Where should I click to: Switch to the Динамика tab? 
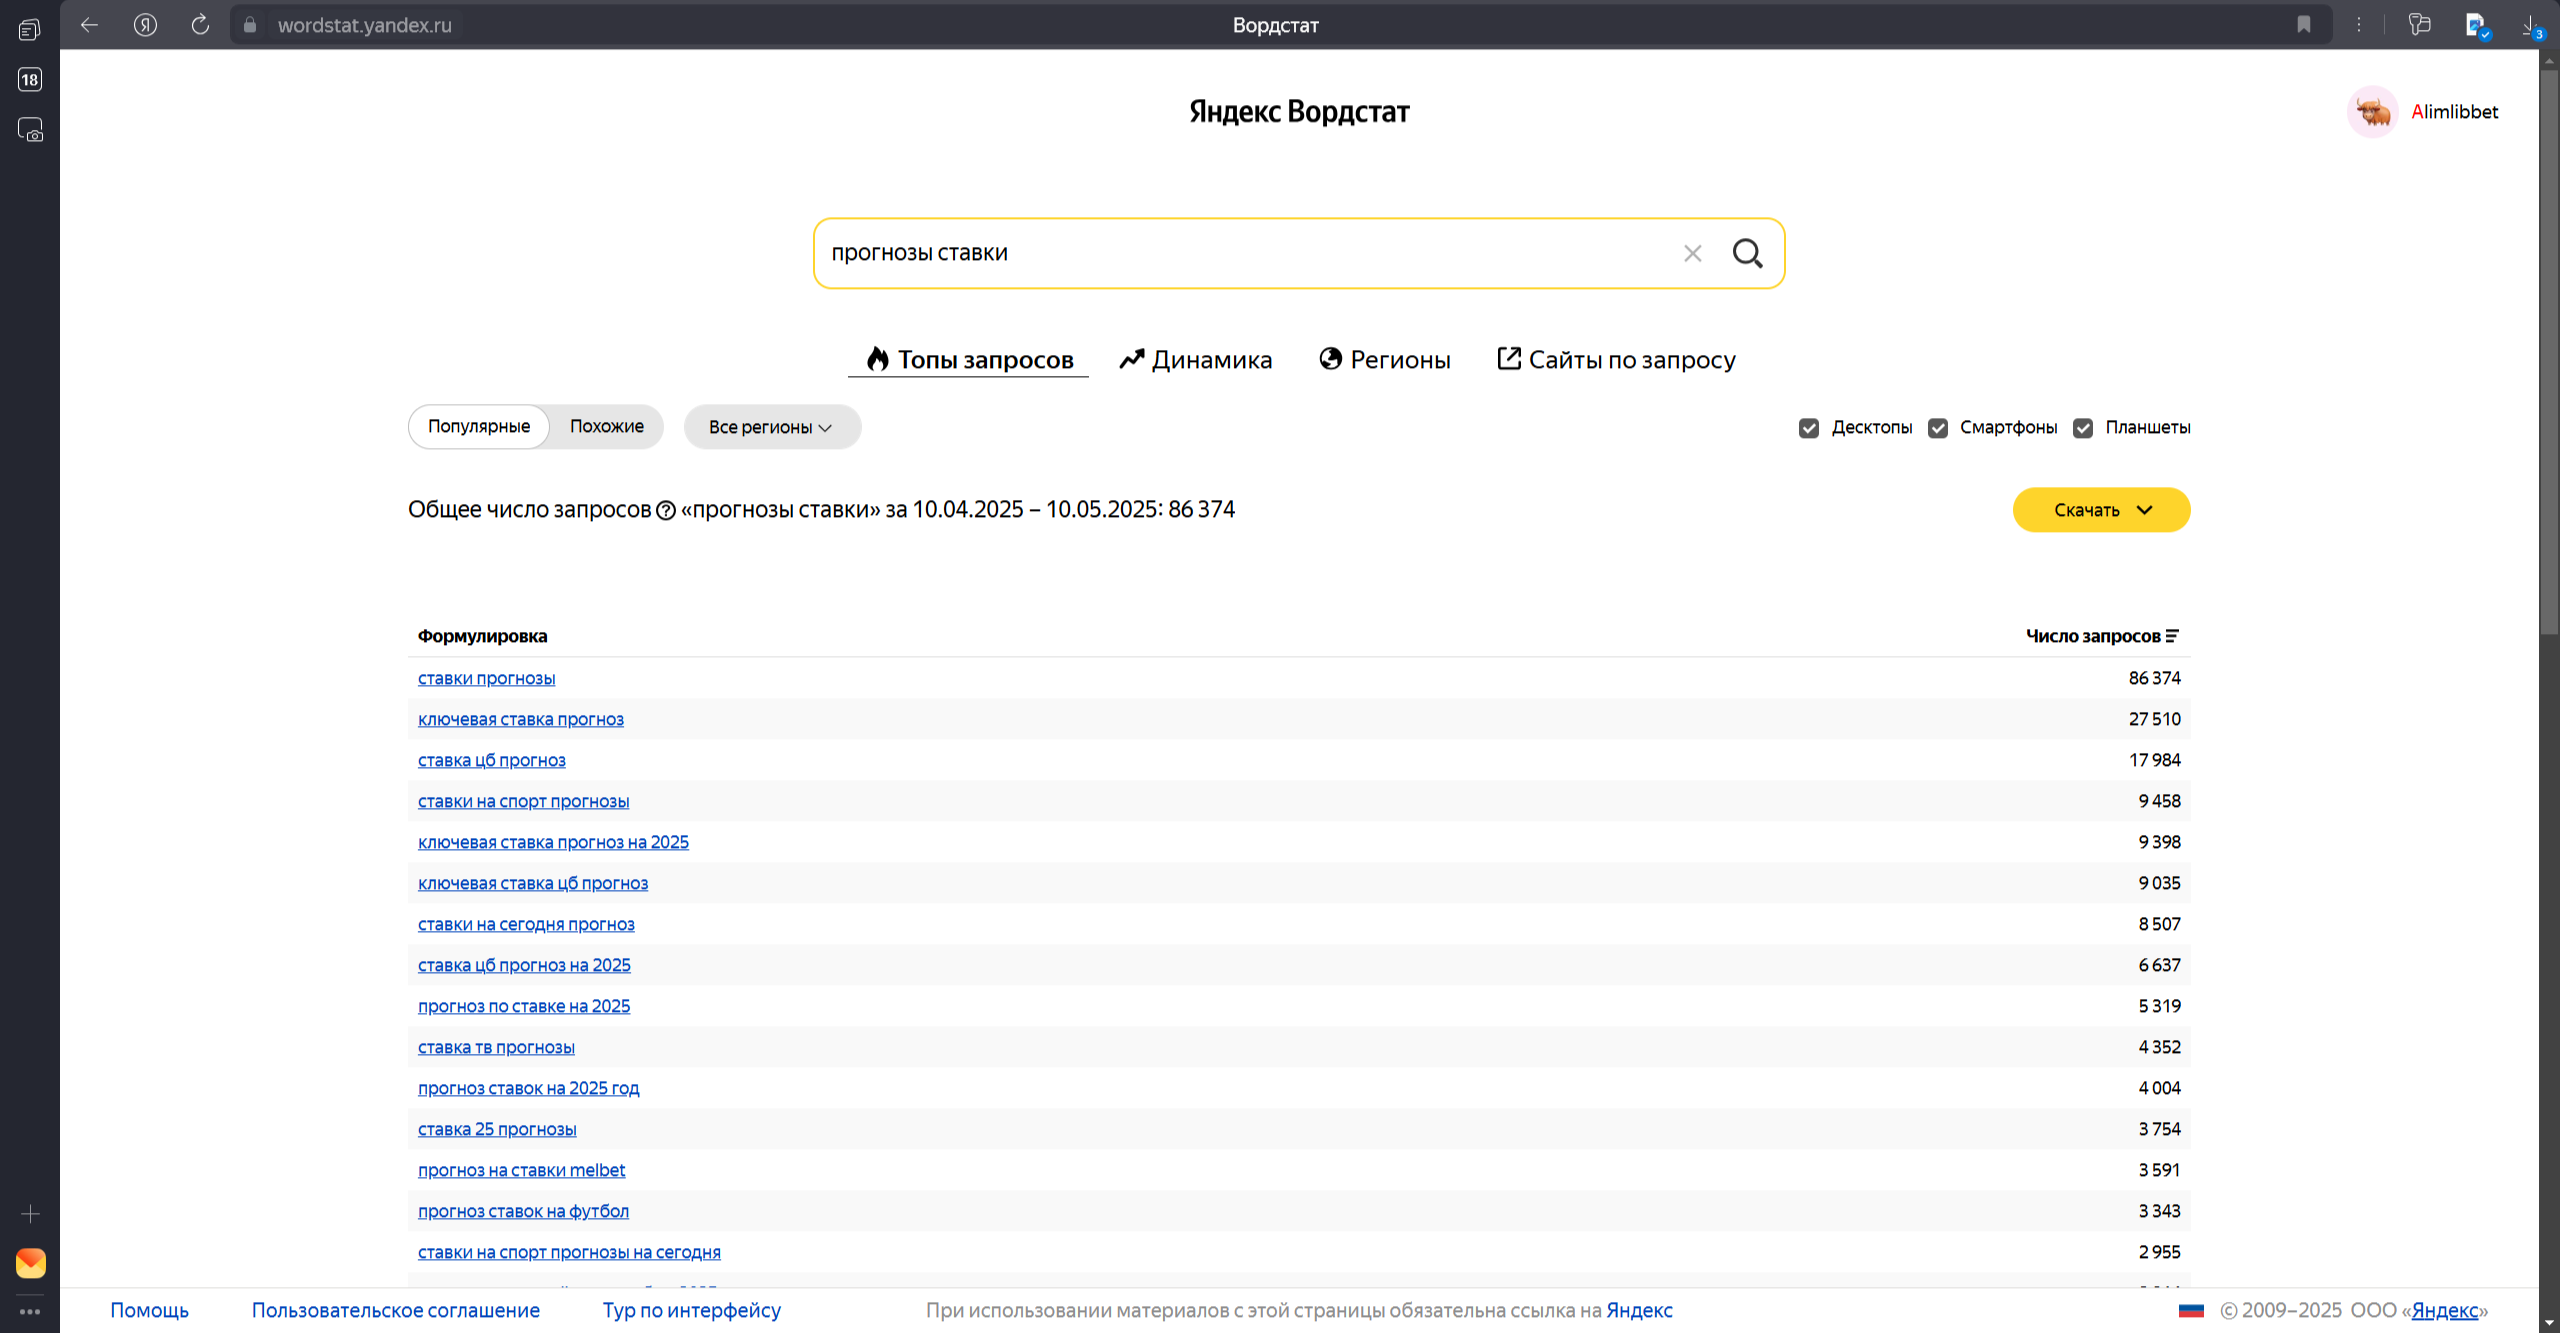1195,360
